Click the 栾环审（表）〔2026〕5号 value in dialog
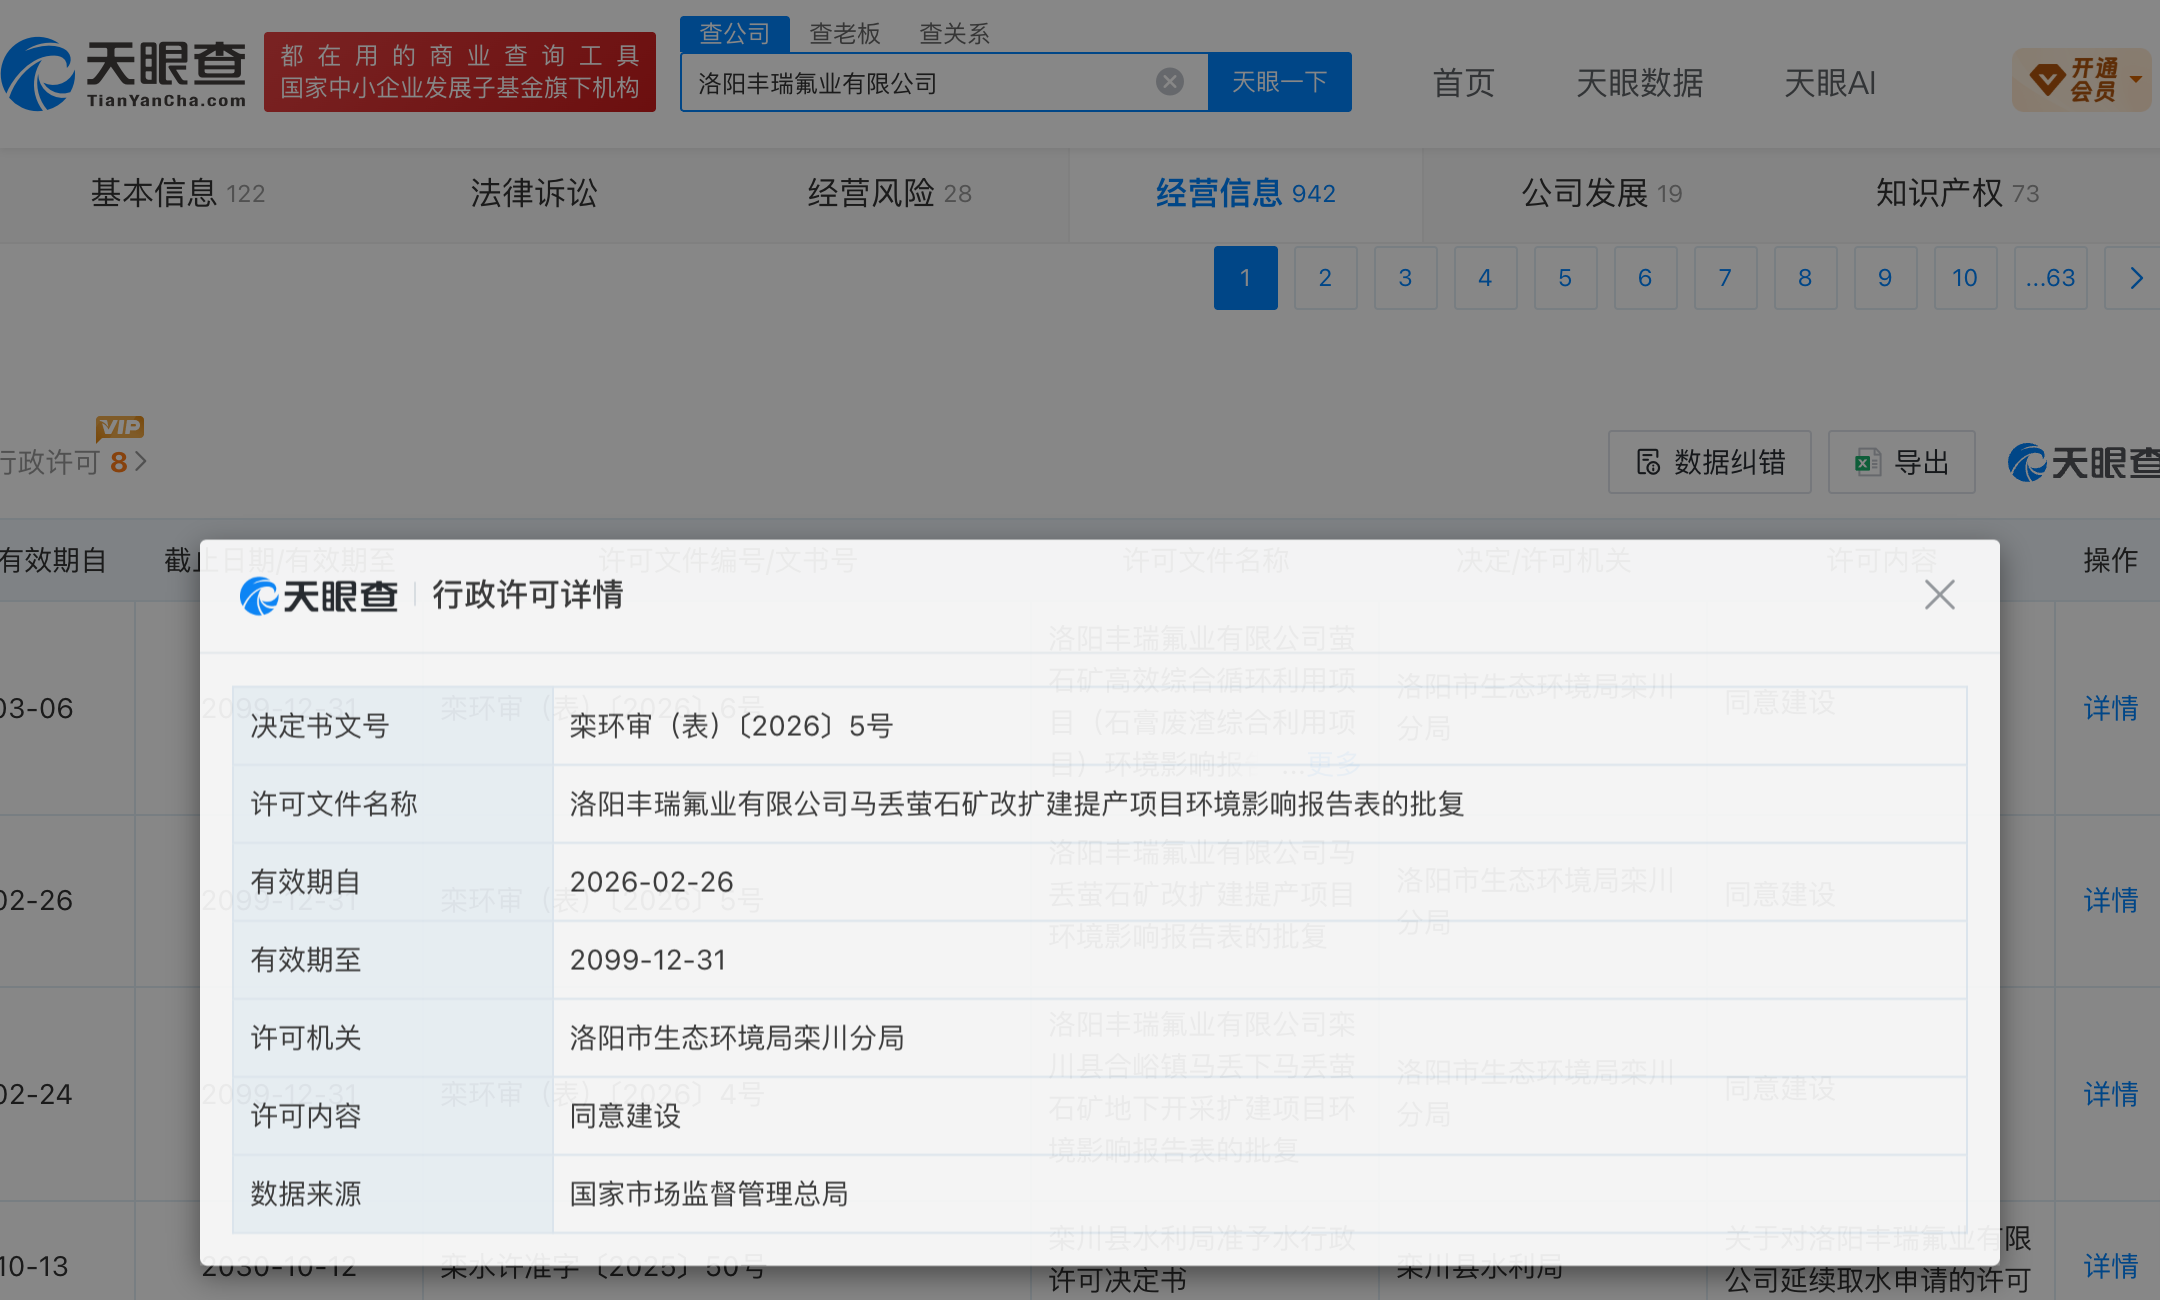 tap(731, 726)
